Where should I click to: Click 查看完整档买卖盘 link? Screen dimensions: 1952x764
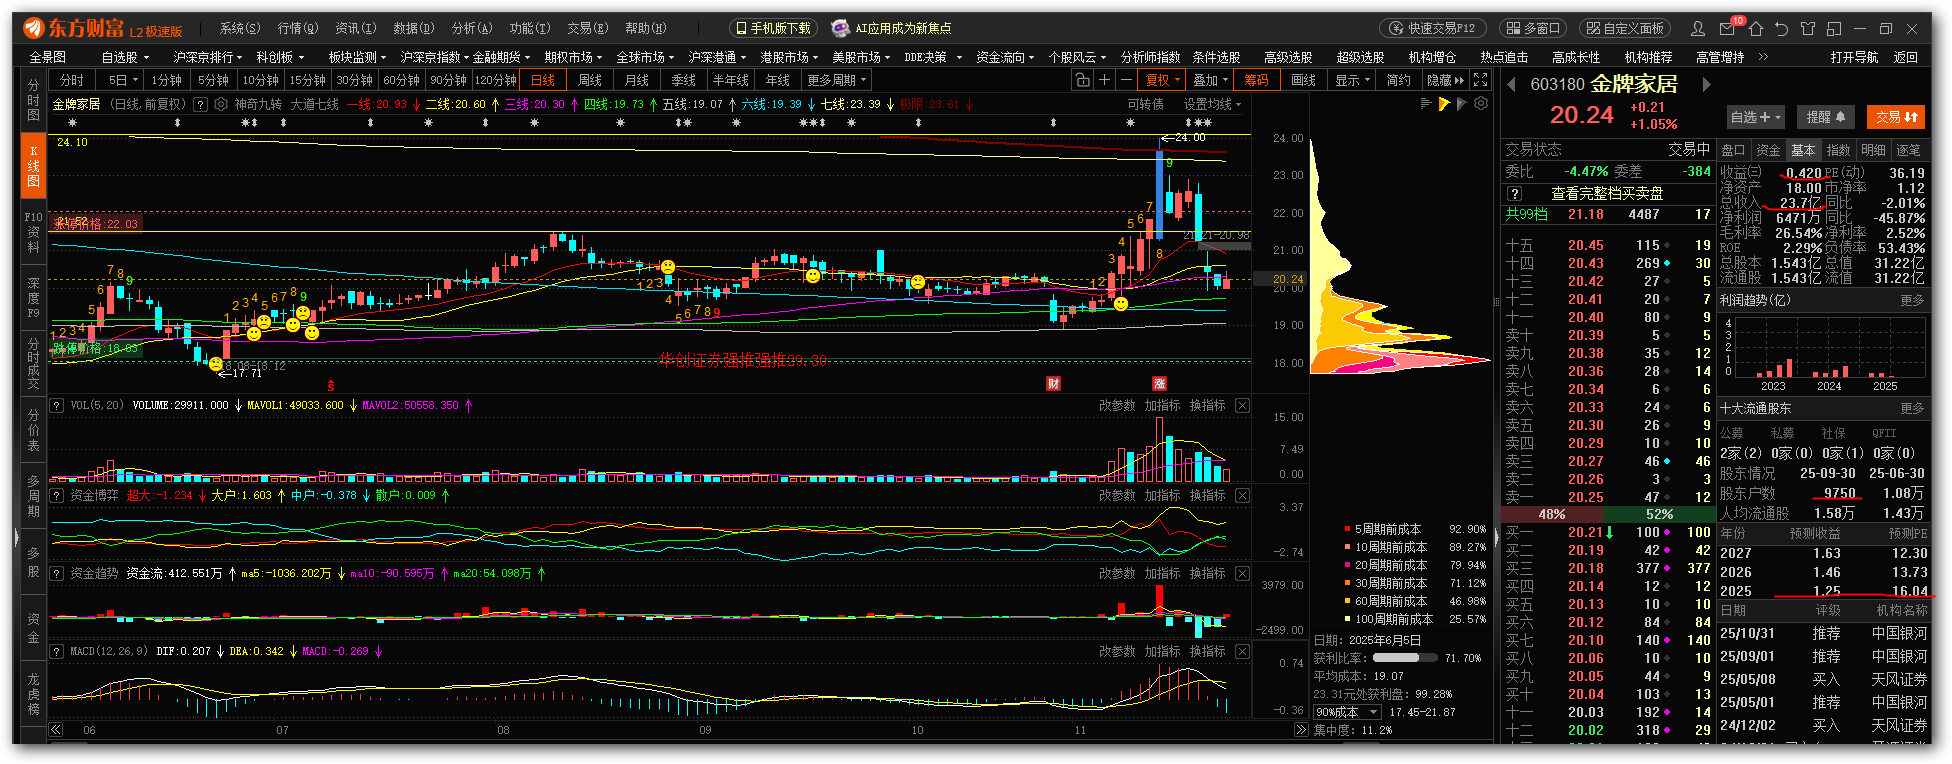[1607, 194]
